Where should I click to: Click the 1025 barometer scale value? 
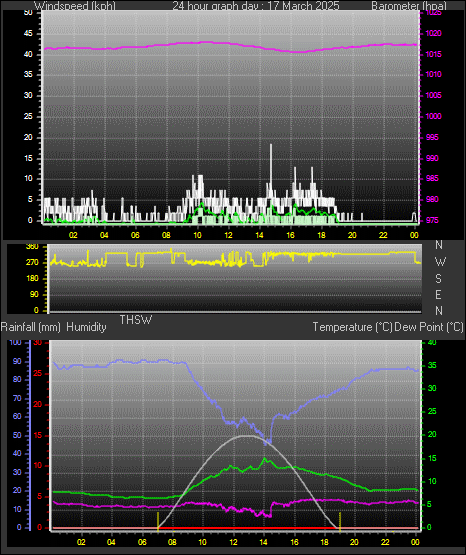pos(433,13)
